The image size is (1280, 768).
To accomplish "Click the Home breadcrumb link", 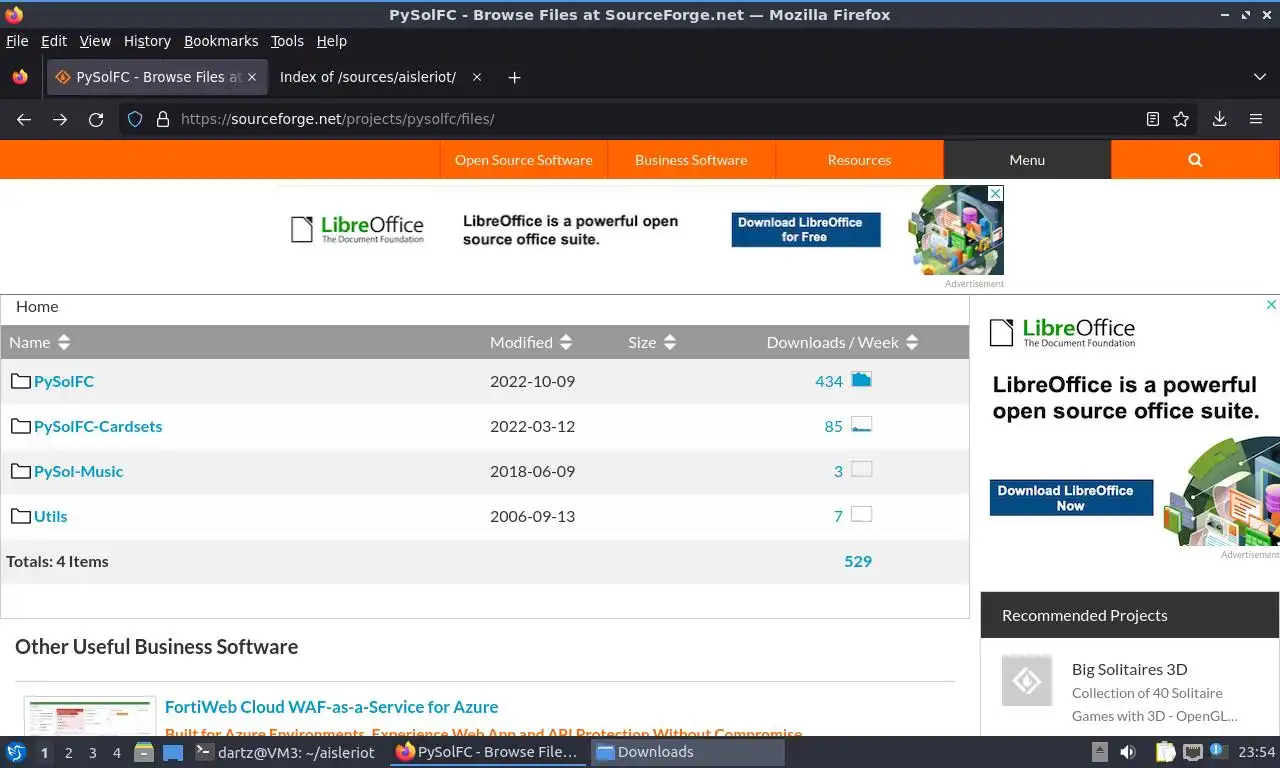I will coord(37,307).
